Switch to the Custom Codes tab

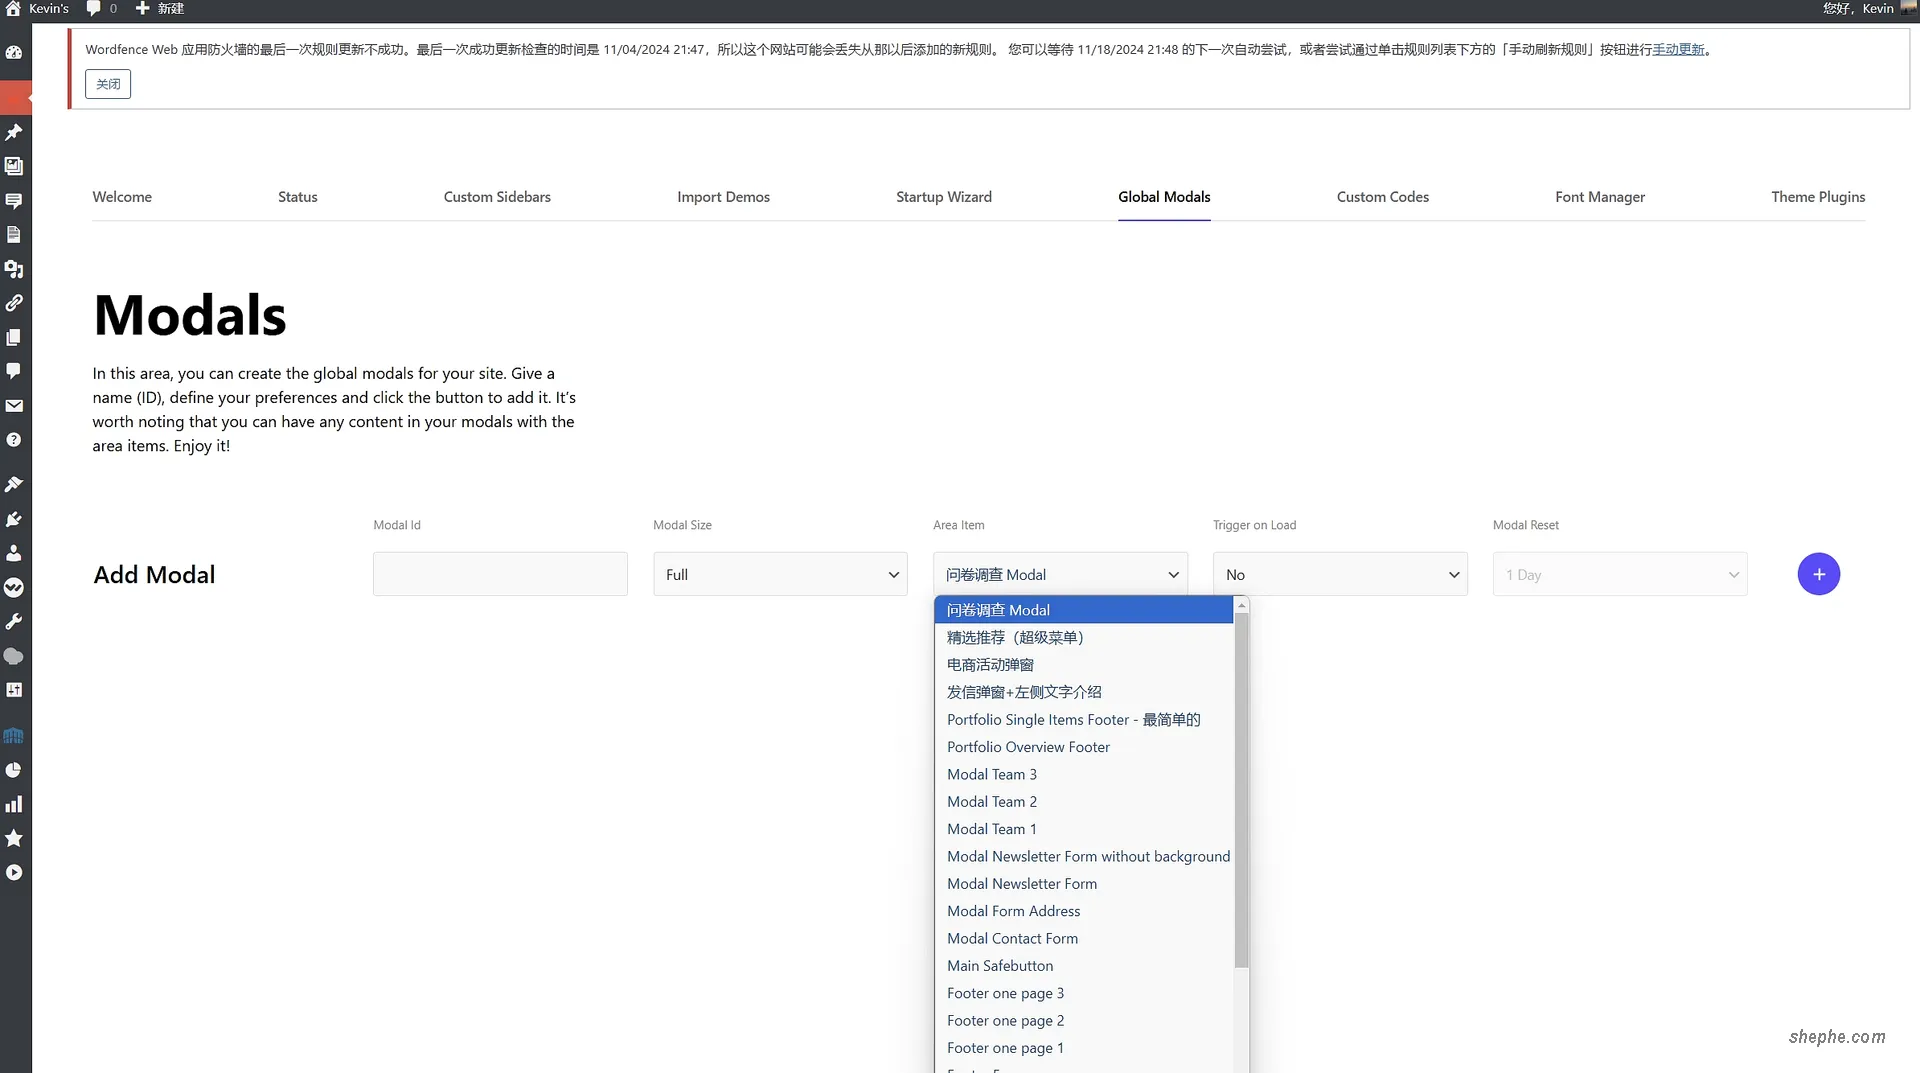coord(1383,197)
